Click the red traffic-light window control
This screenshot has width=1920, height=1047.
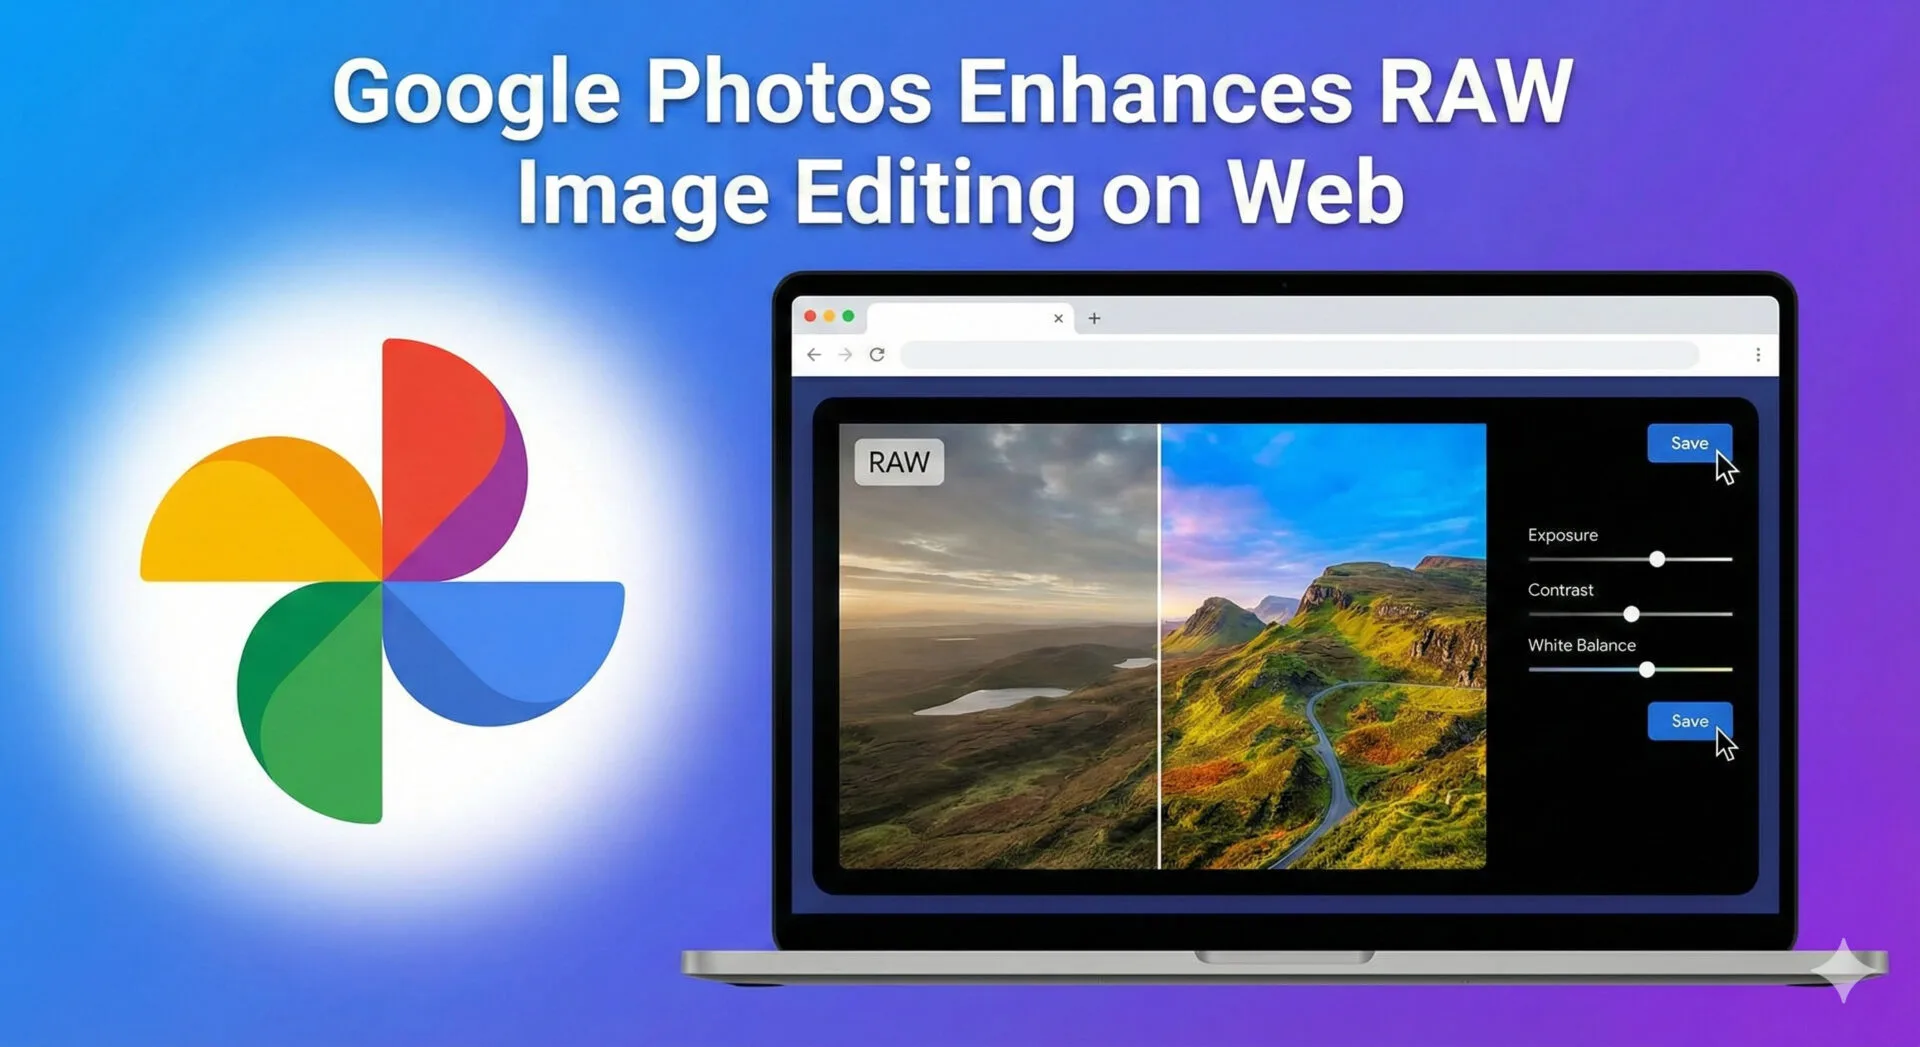[809, 315]
